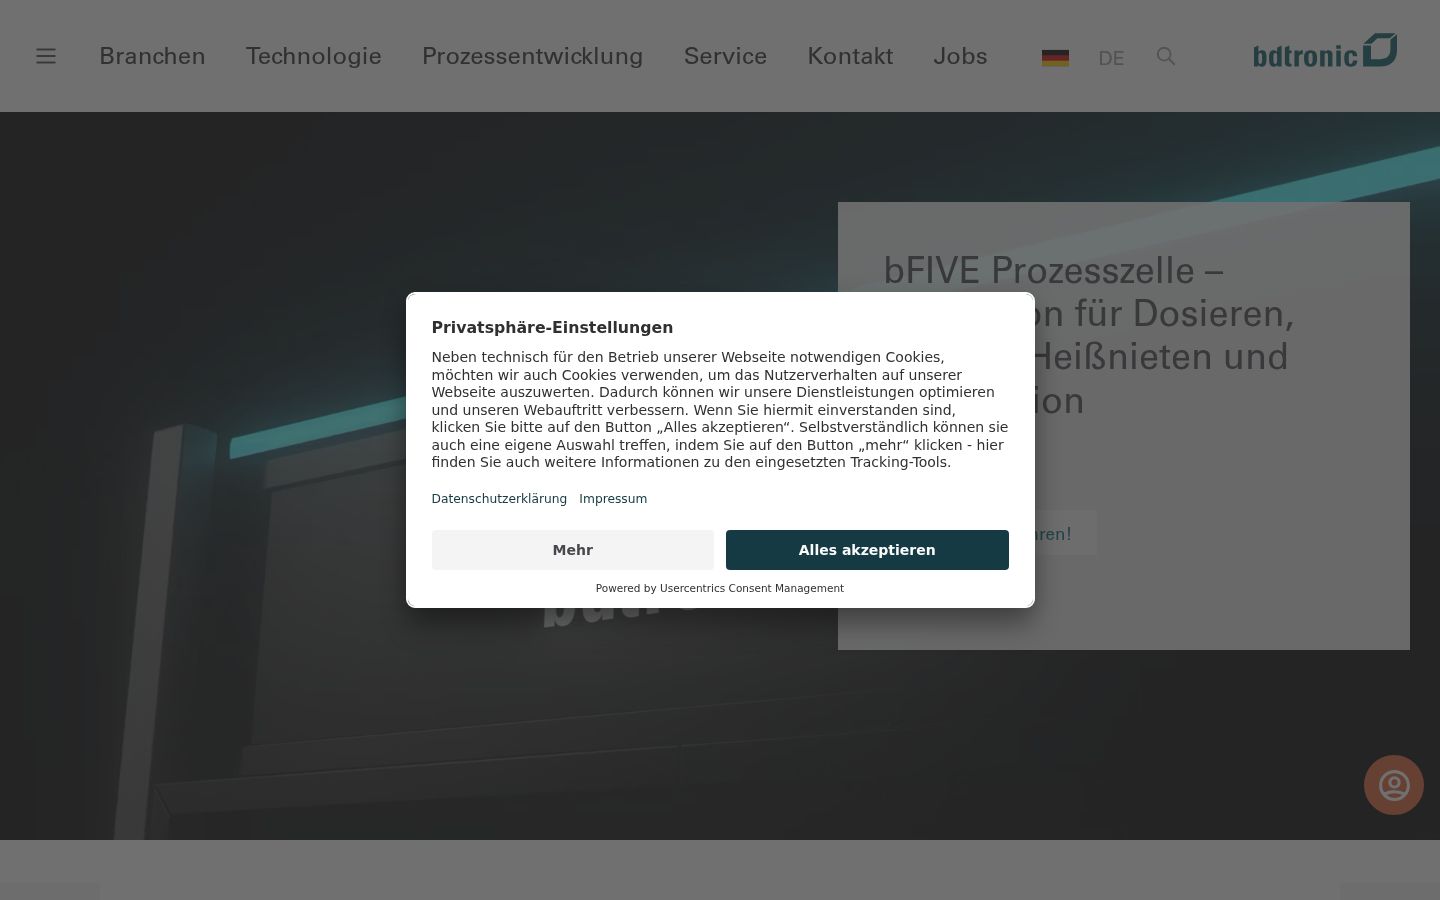The height and width of the screenshot is (900, 1440).
Task: Open the hamburger menu icon
Action: pos(46,56)
